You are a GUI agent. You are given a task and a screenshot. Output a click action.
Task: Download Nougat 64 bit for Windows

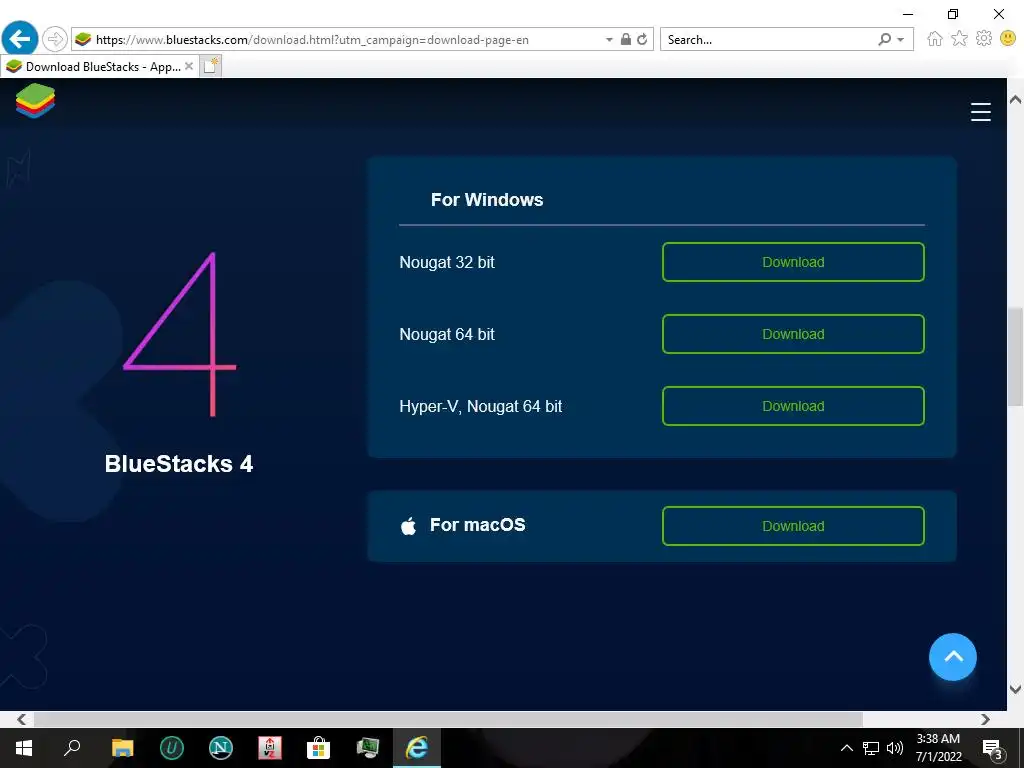coord(793,334)
